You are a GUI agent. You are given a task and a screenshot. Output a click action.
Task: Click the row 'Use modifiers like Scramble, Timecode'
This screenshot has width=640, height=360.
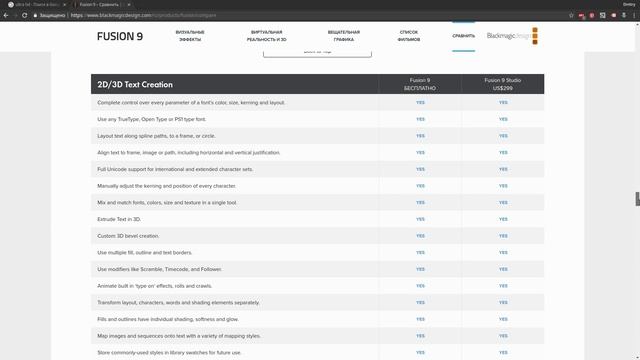(x=317, y=269)
